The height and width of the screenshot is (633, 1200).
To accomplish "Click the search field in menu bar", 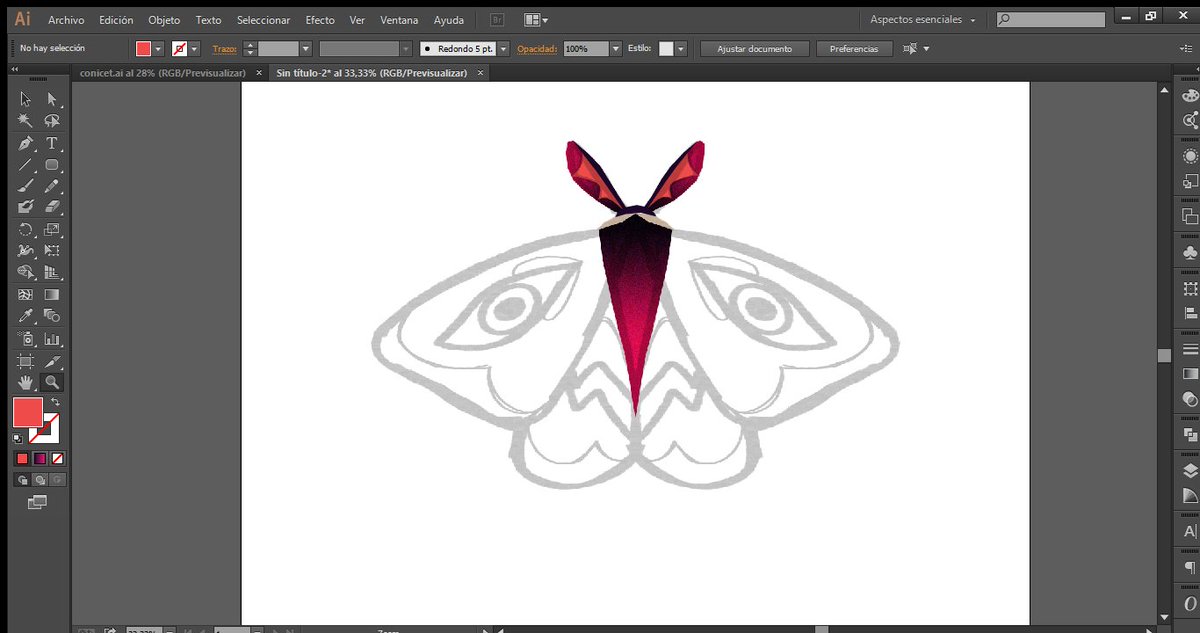I will click(x=1051, y=19).
